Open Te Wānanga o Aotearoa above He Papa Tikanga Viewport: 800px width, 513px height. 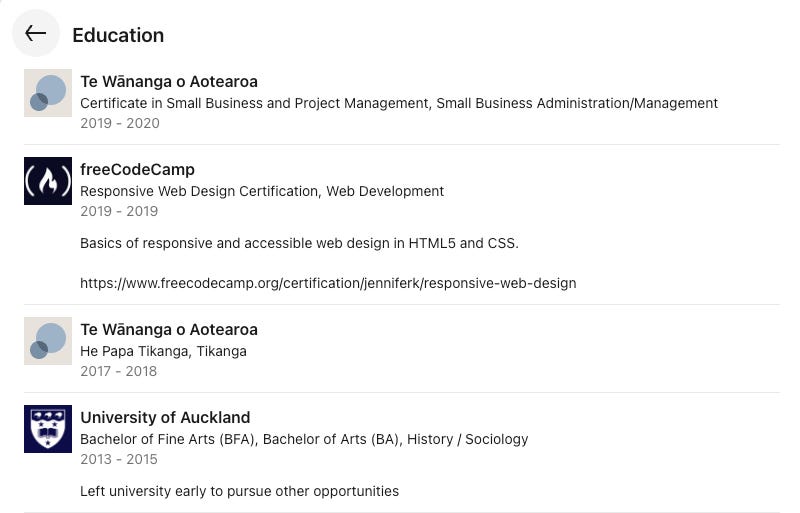(x=168, y=329)
